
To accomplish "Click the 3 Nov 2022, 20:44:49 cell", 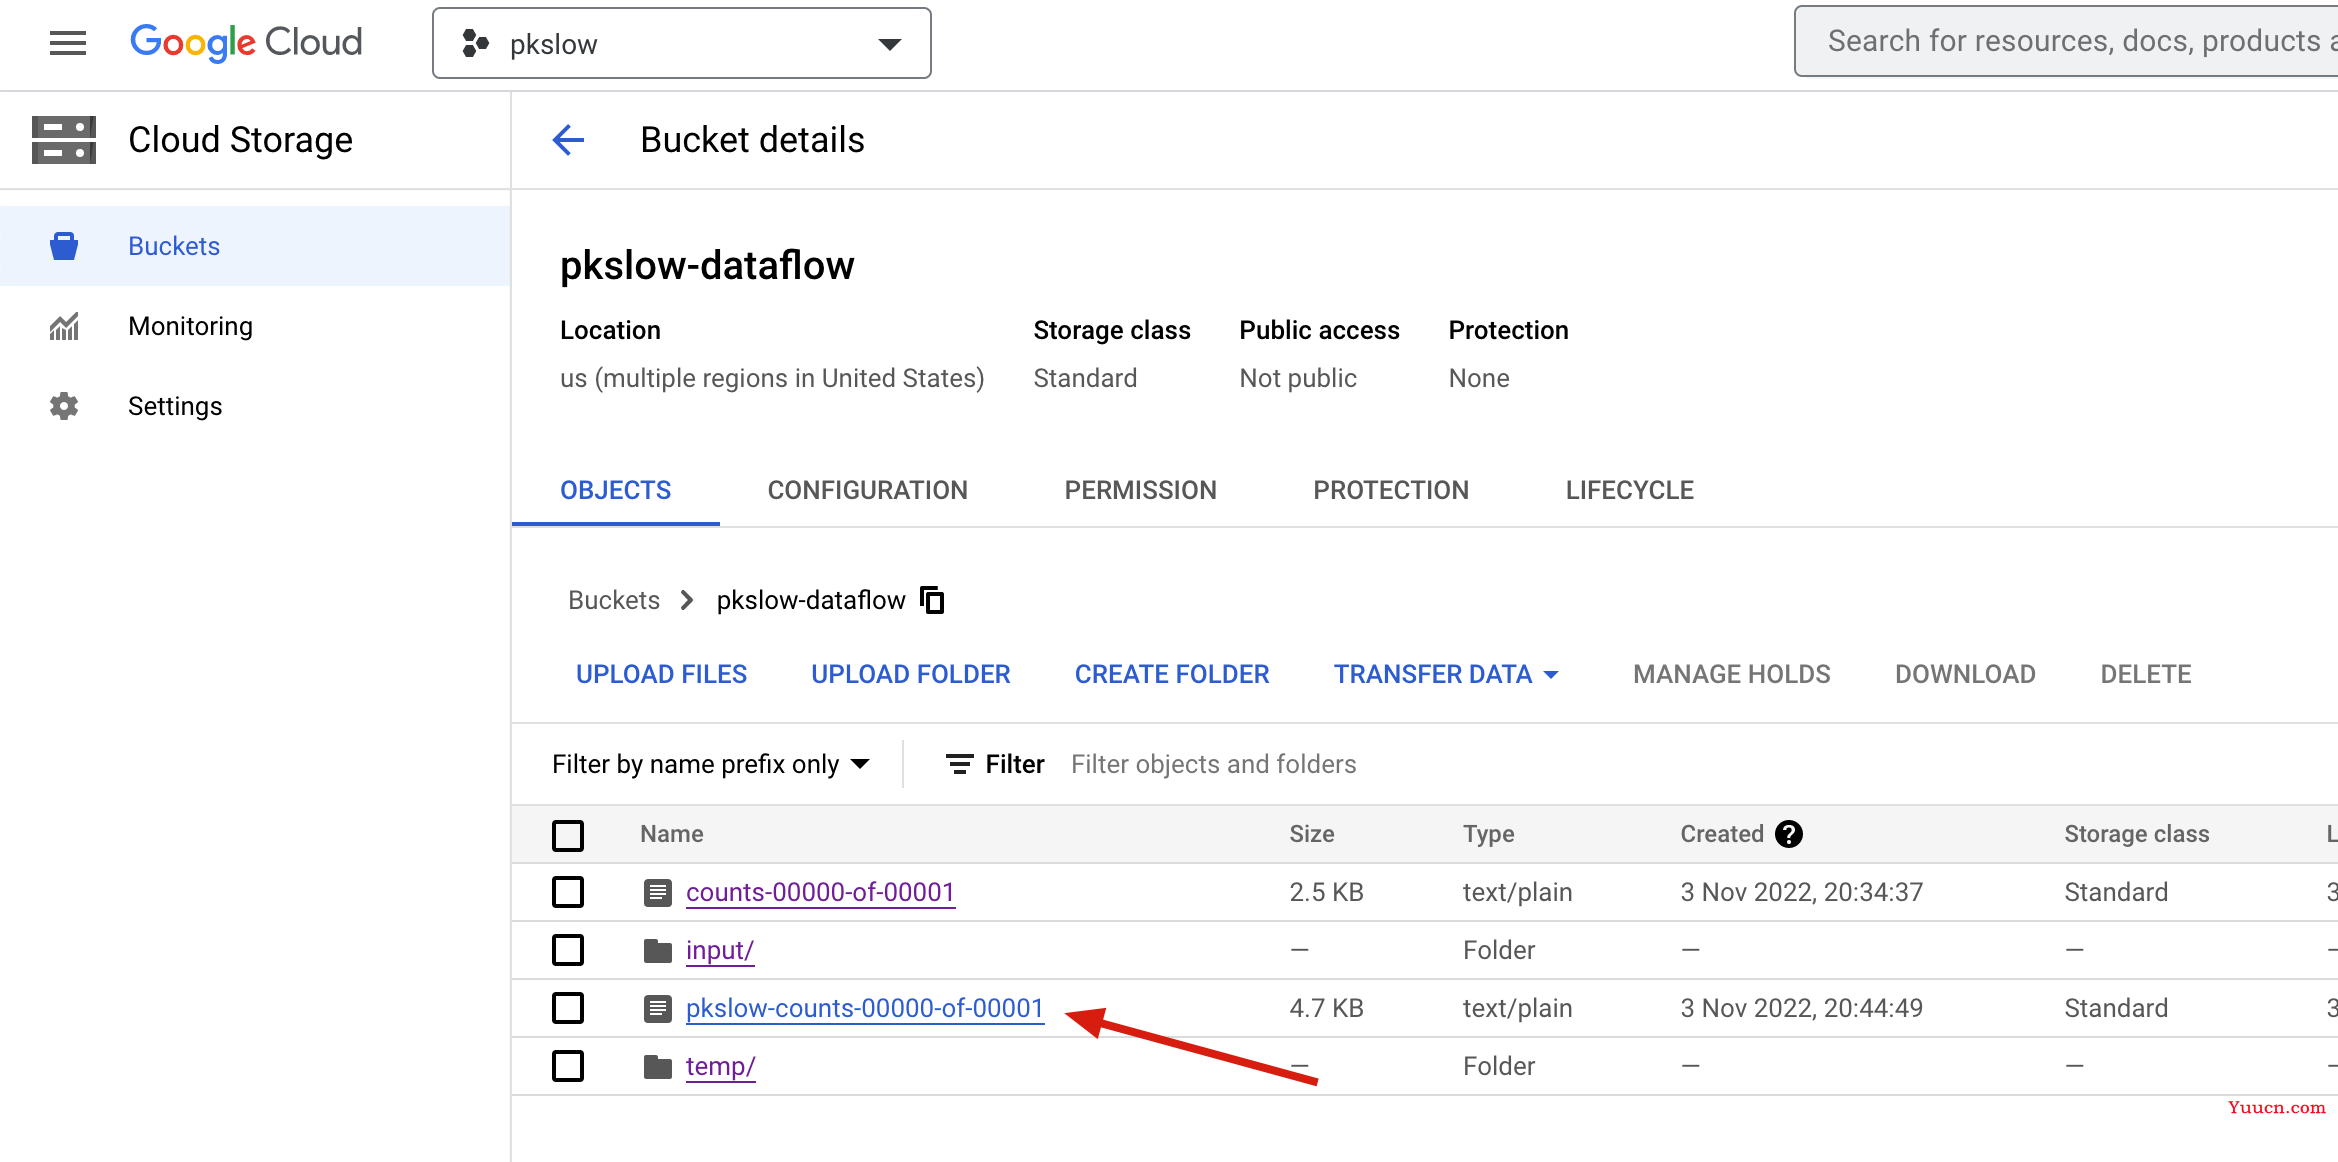I will coord(1801,1008).
